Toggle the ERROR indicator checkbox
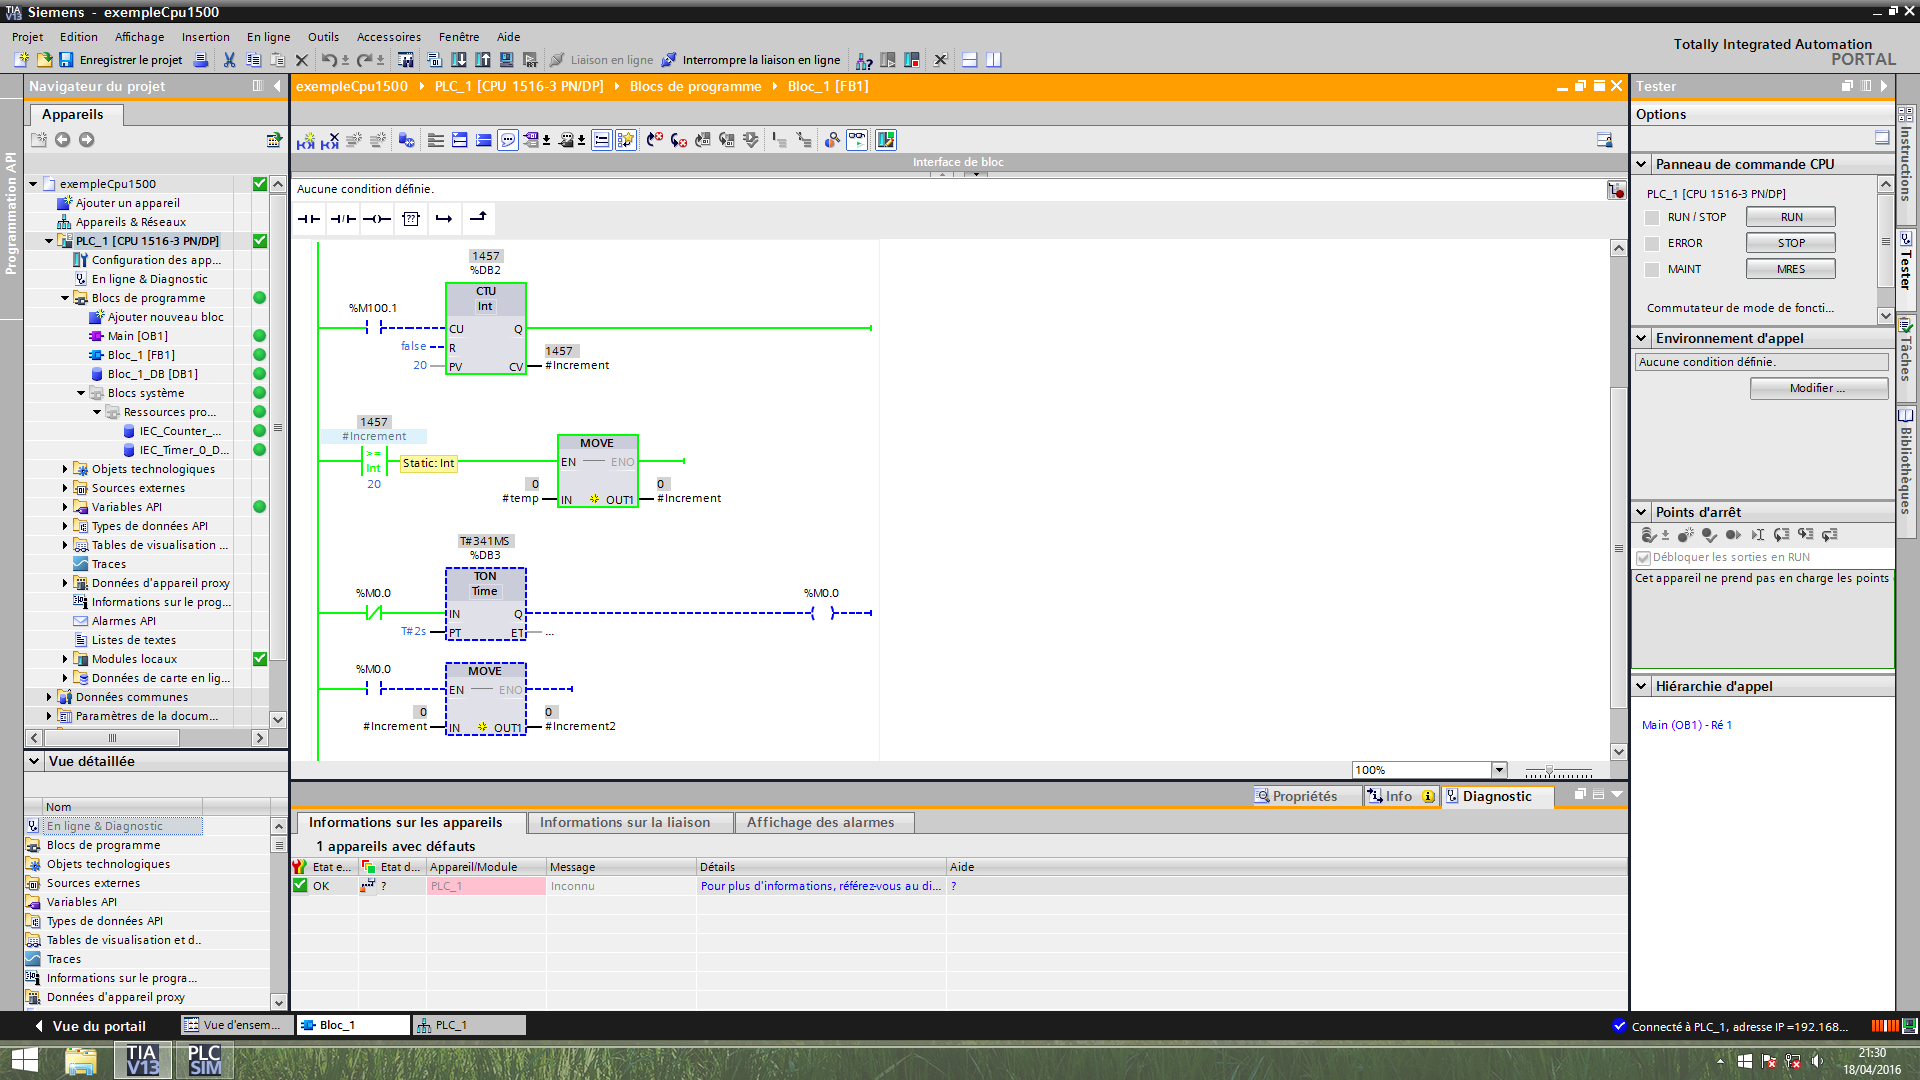 pyautogui.click(x=1652, y=243)
